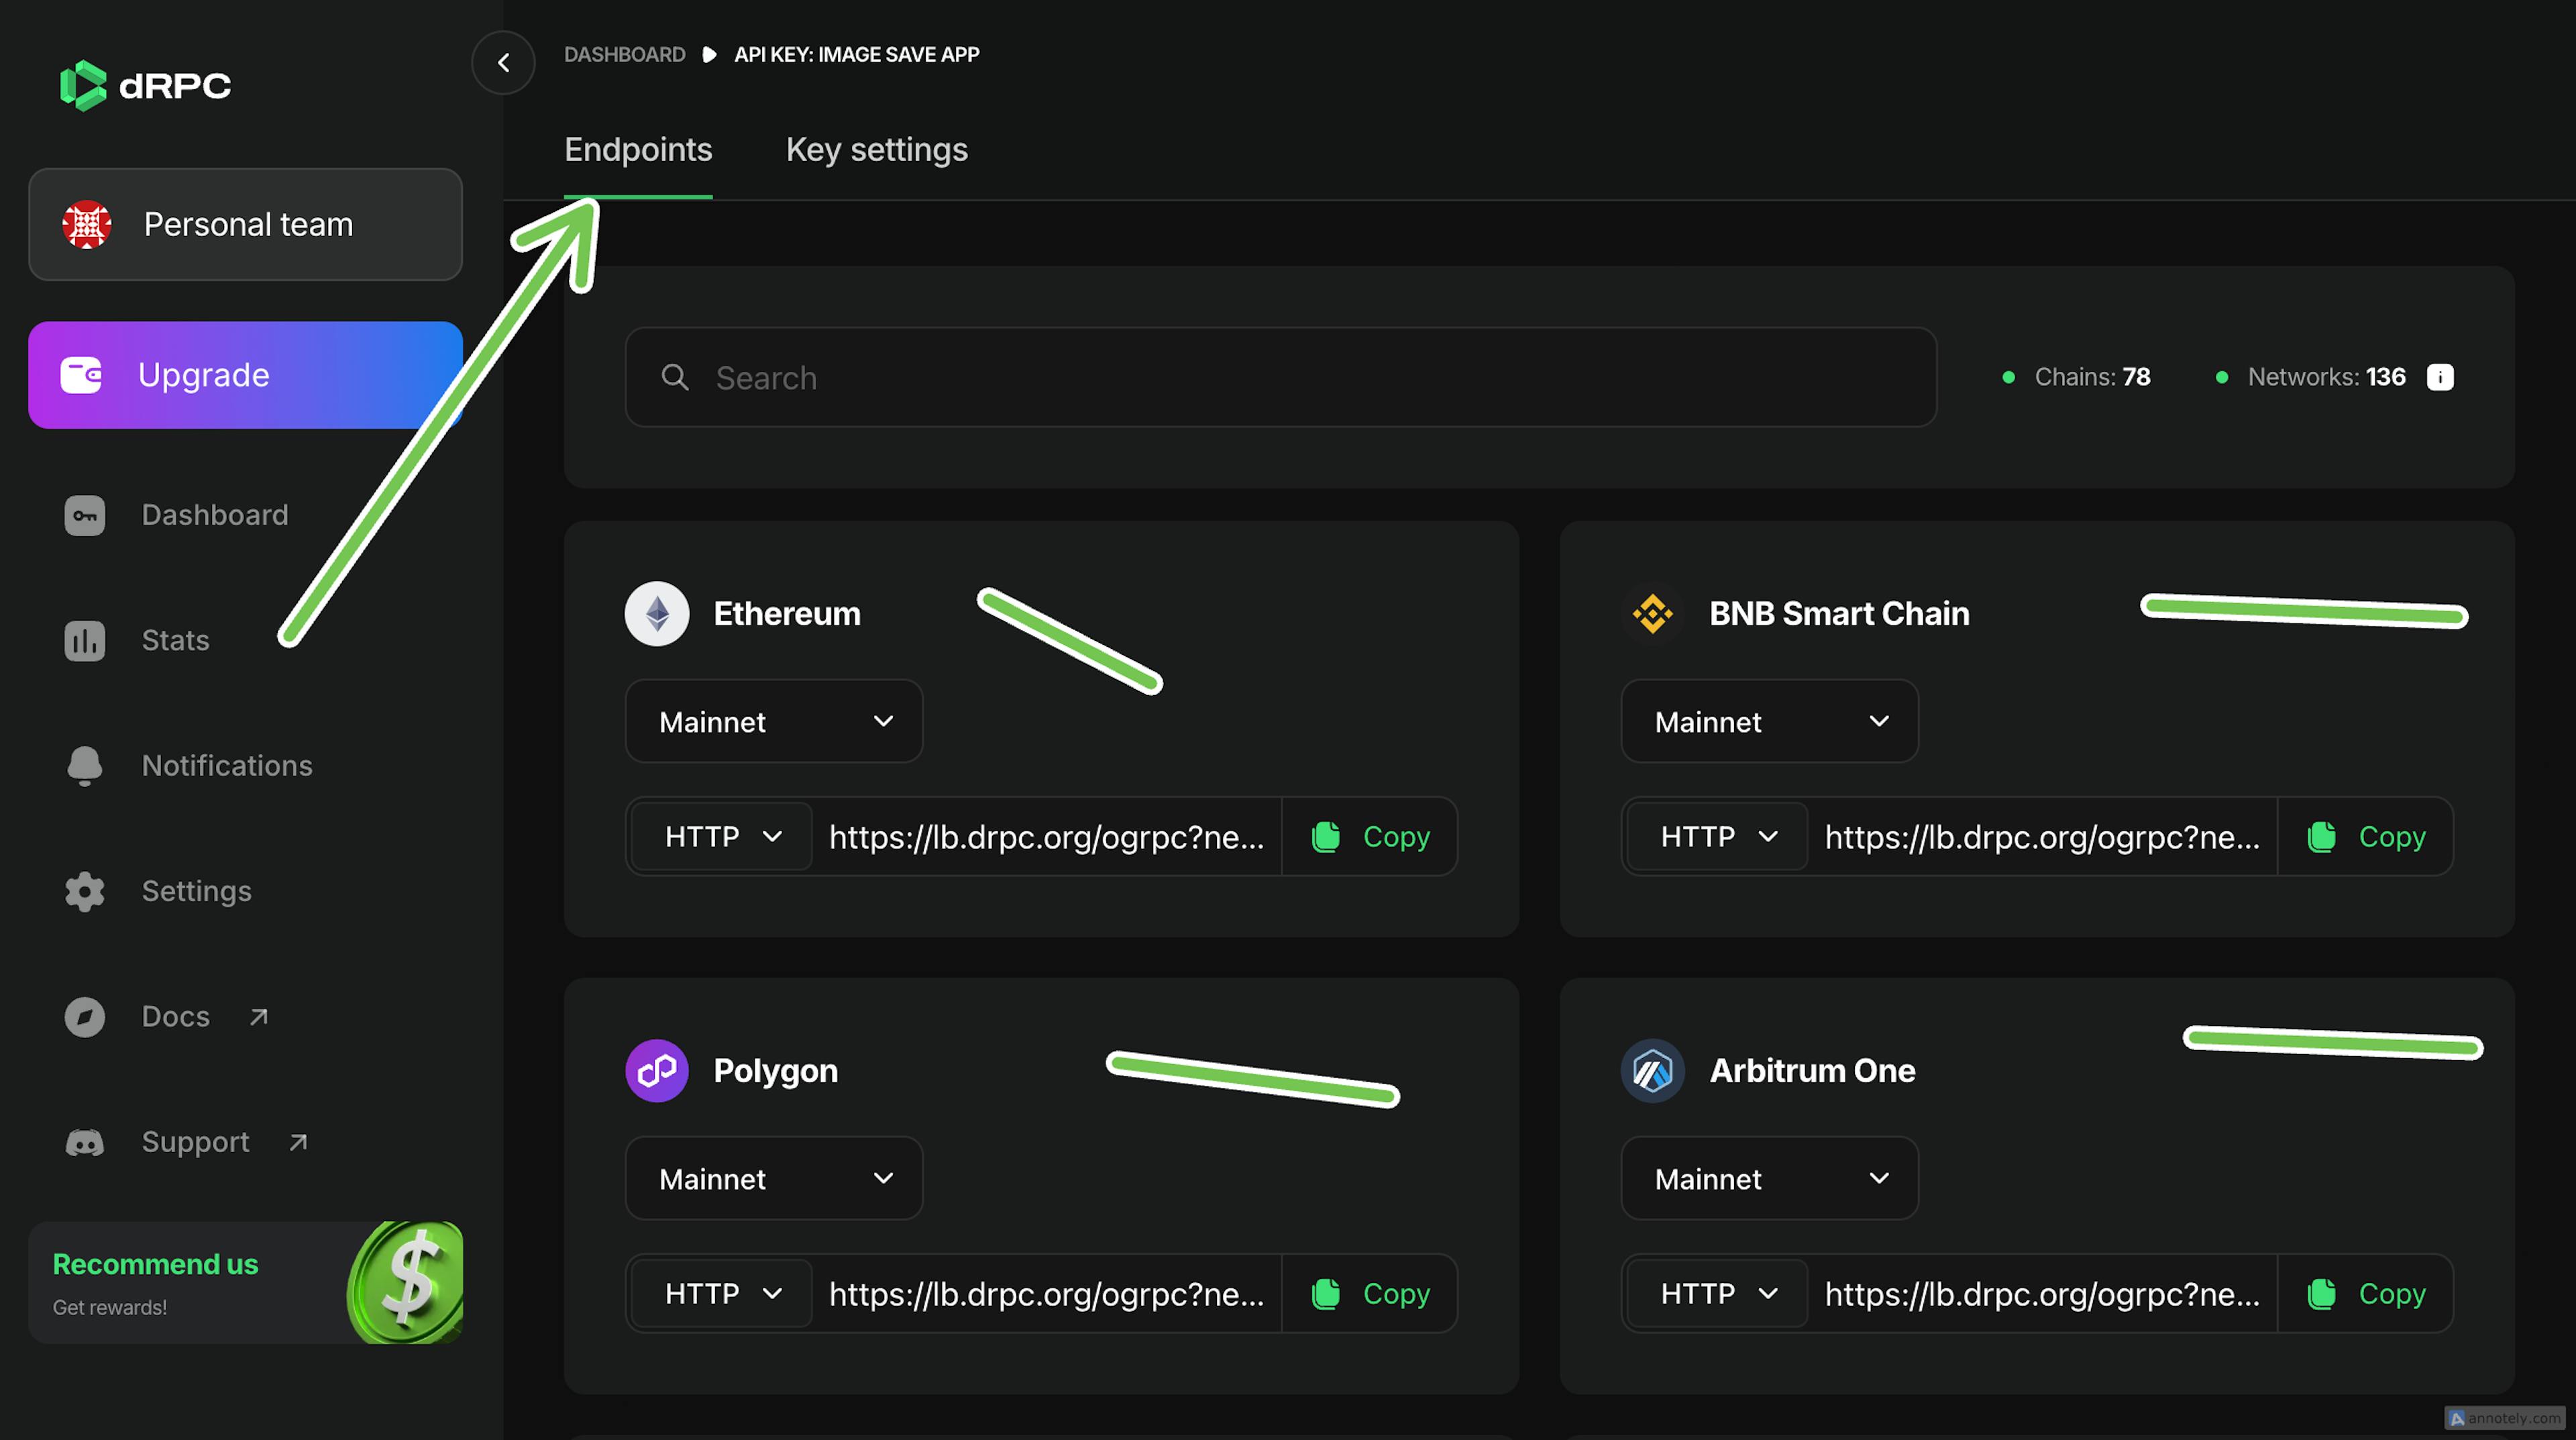
Task: Click the Polygon chain logo
Action: [x=657, y=1070]
